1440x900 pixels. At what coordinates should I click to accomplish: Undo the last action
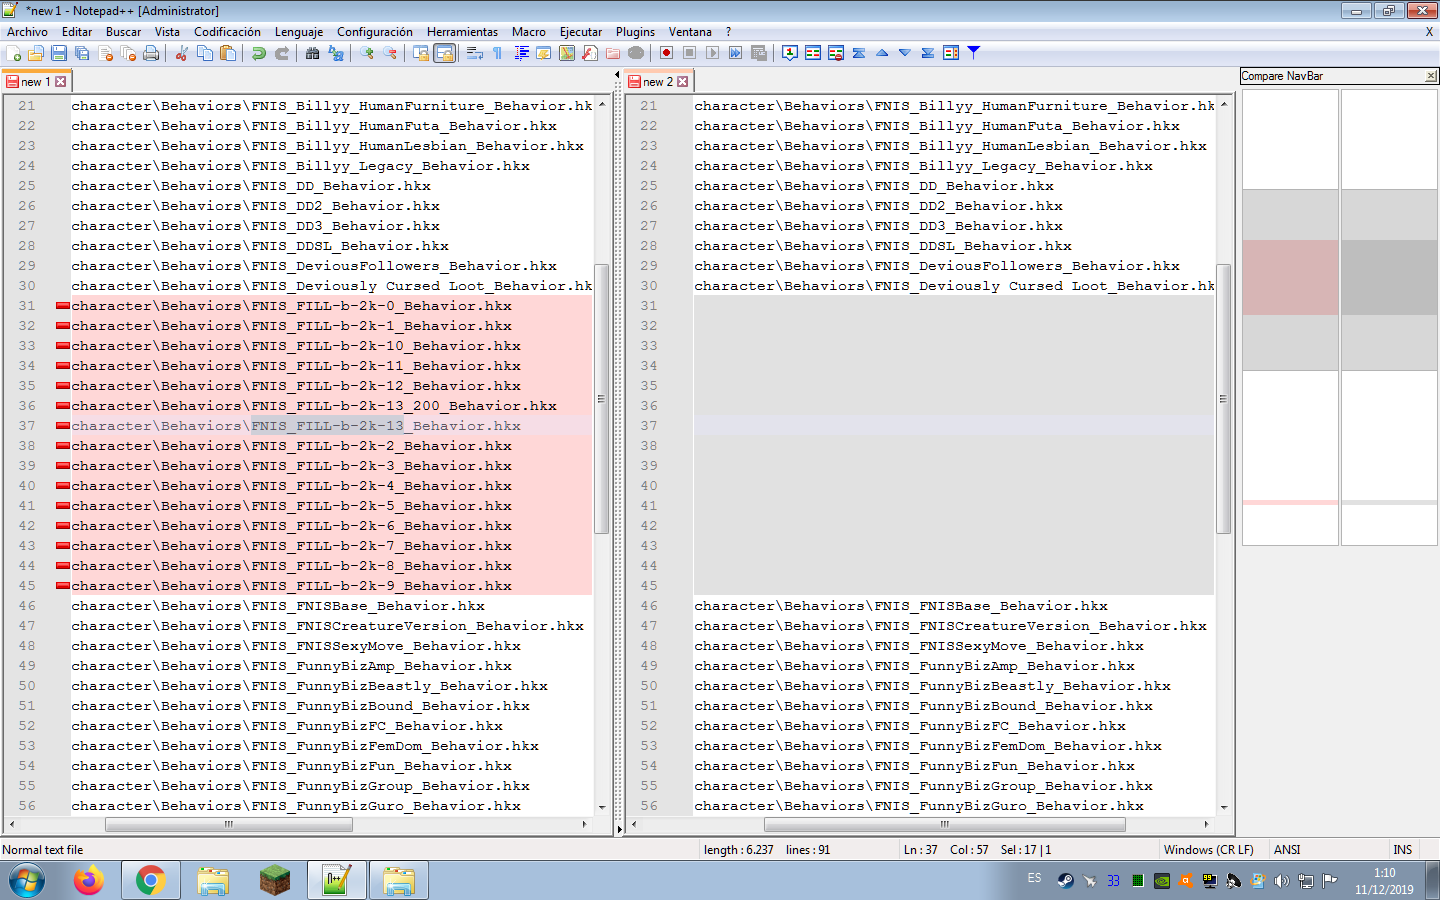coord(259,53)
